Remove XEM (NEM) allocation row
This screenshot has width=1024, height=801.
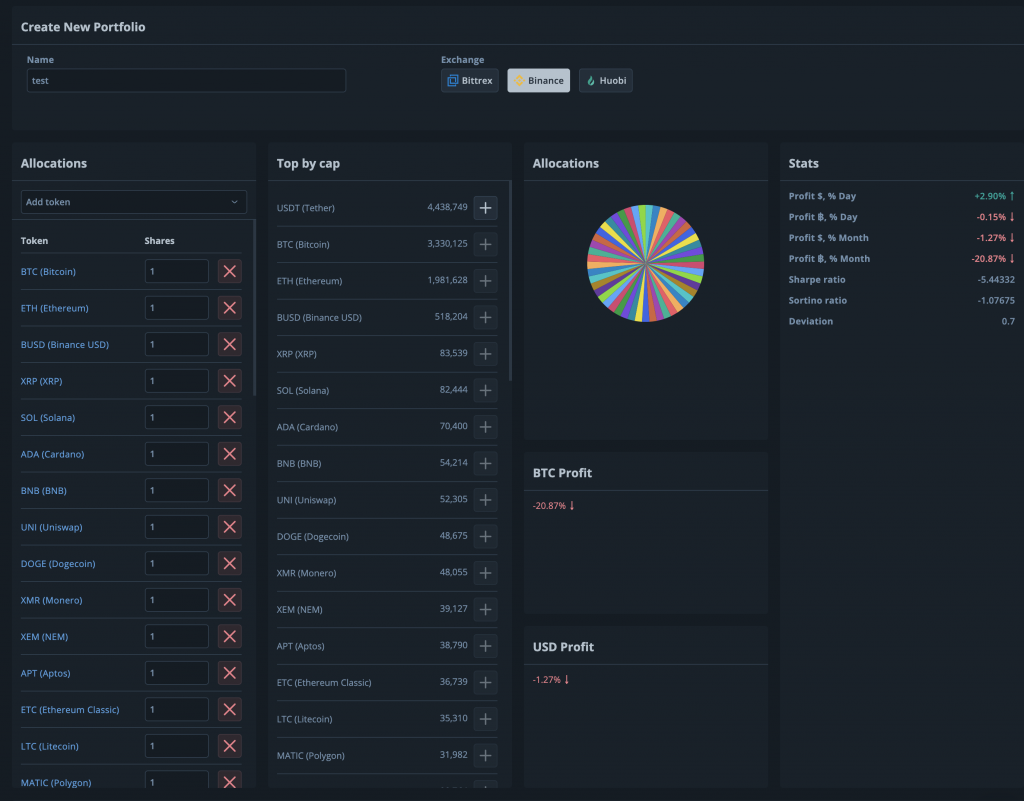[x=229, y=636]
